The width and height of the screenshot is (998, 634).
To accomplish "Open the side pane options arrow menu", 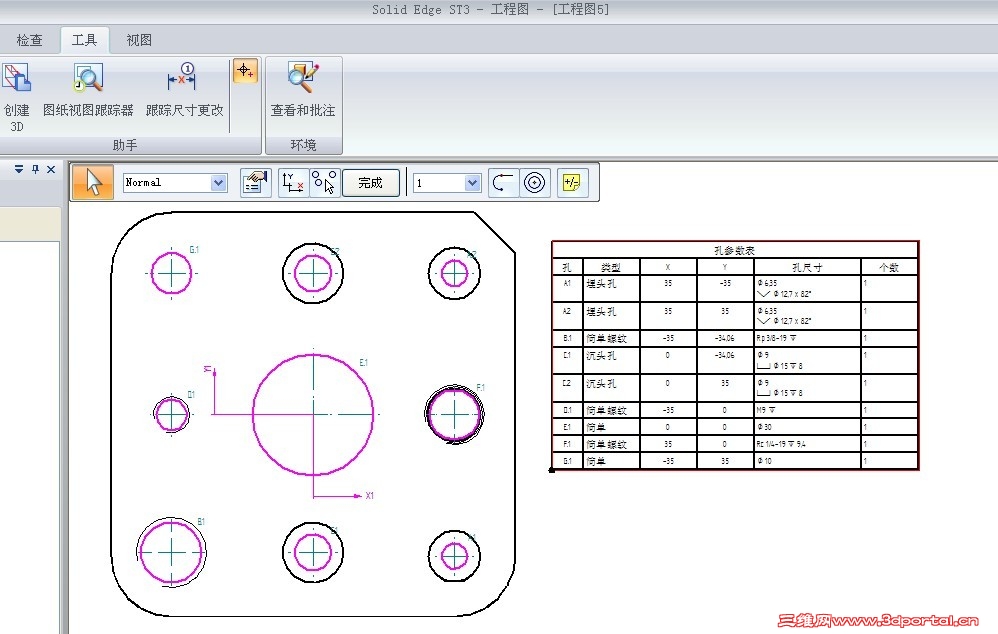I will 19,169.
